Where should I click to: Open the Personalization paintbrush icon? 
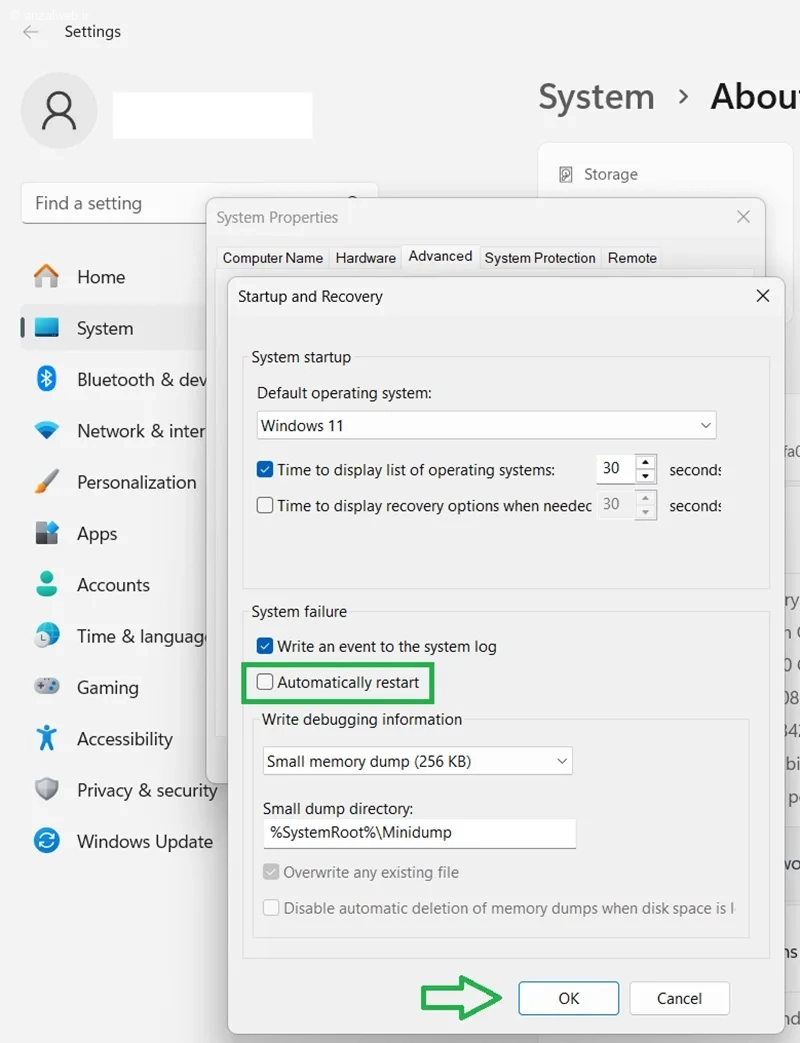point(46,482)
